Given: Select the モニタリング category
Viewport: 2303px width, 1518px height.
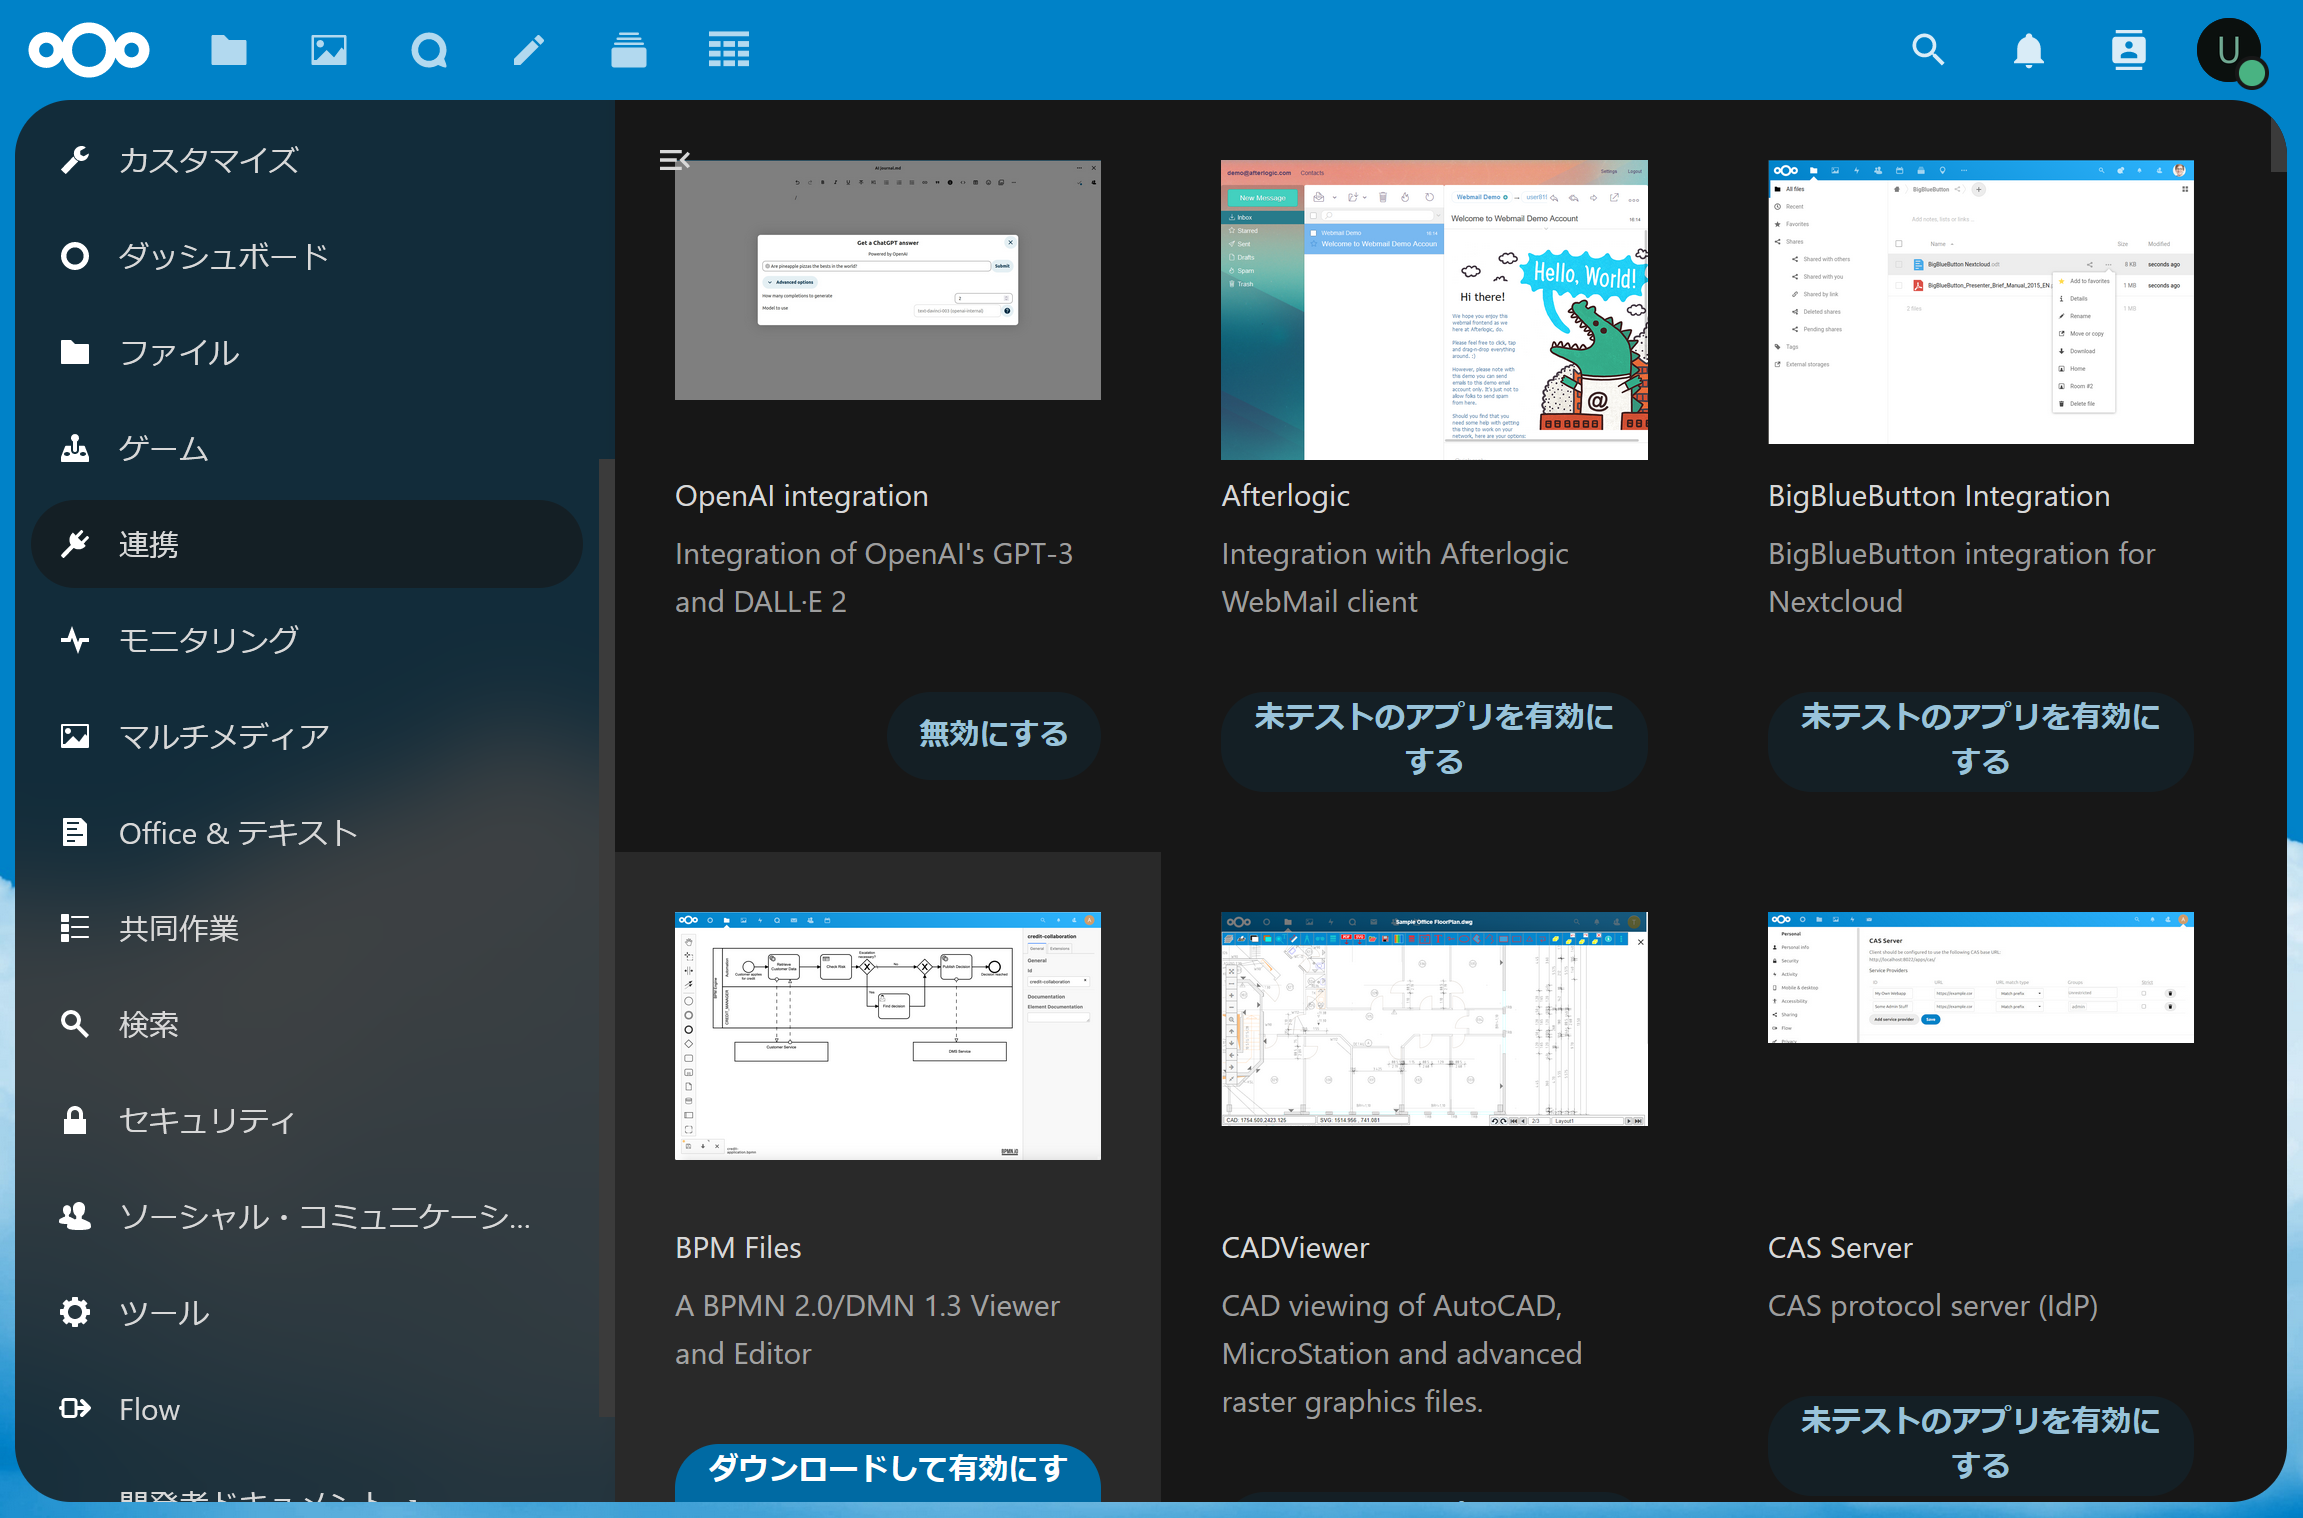Looking at the screenshot, I should click(307, 640).
